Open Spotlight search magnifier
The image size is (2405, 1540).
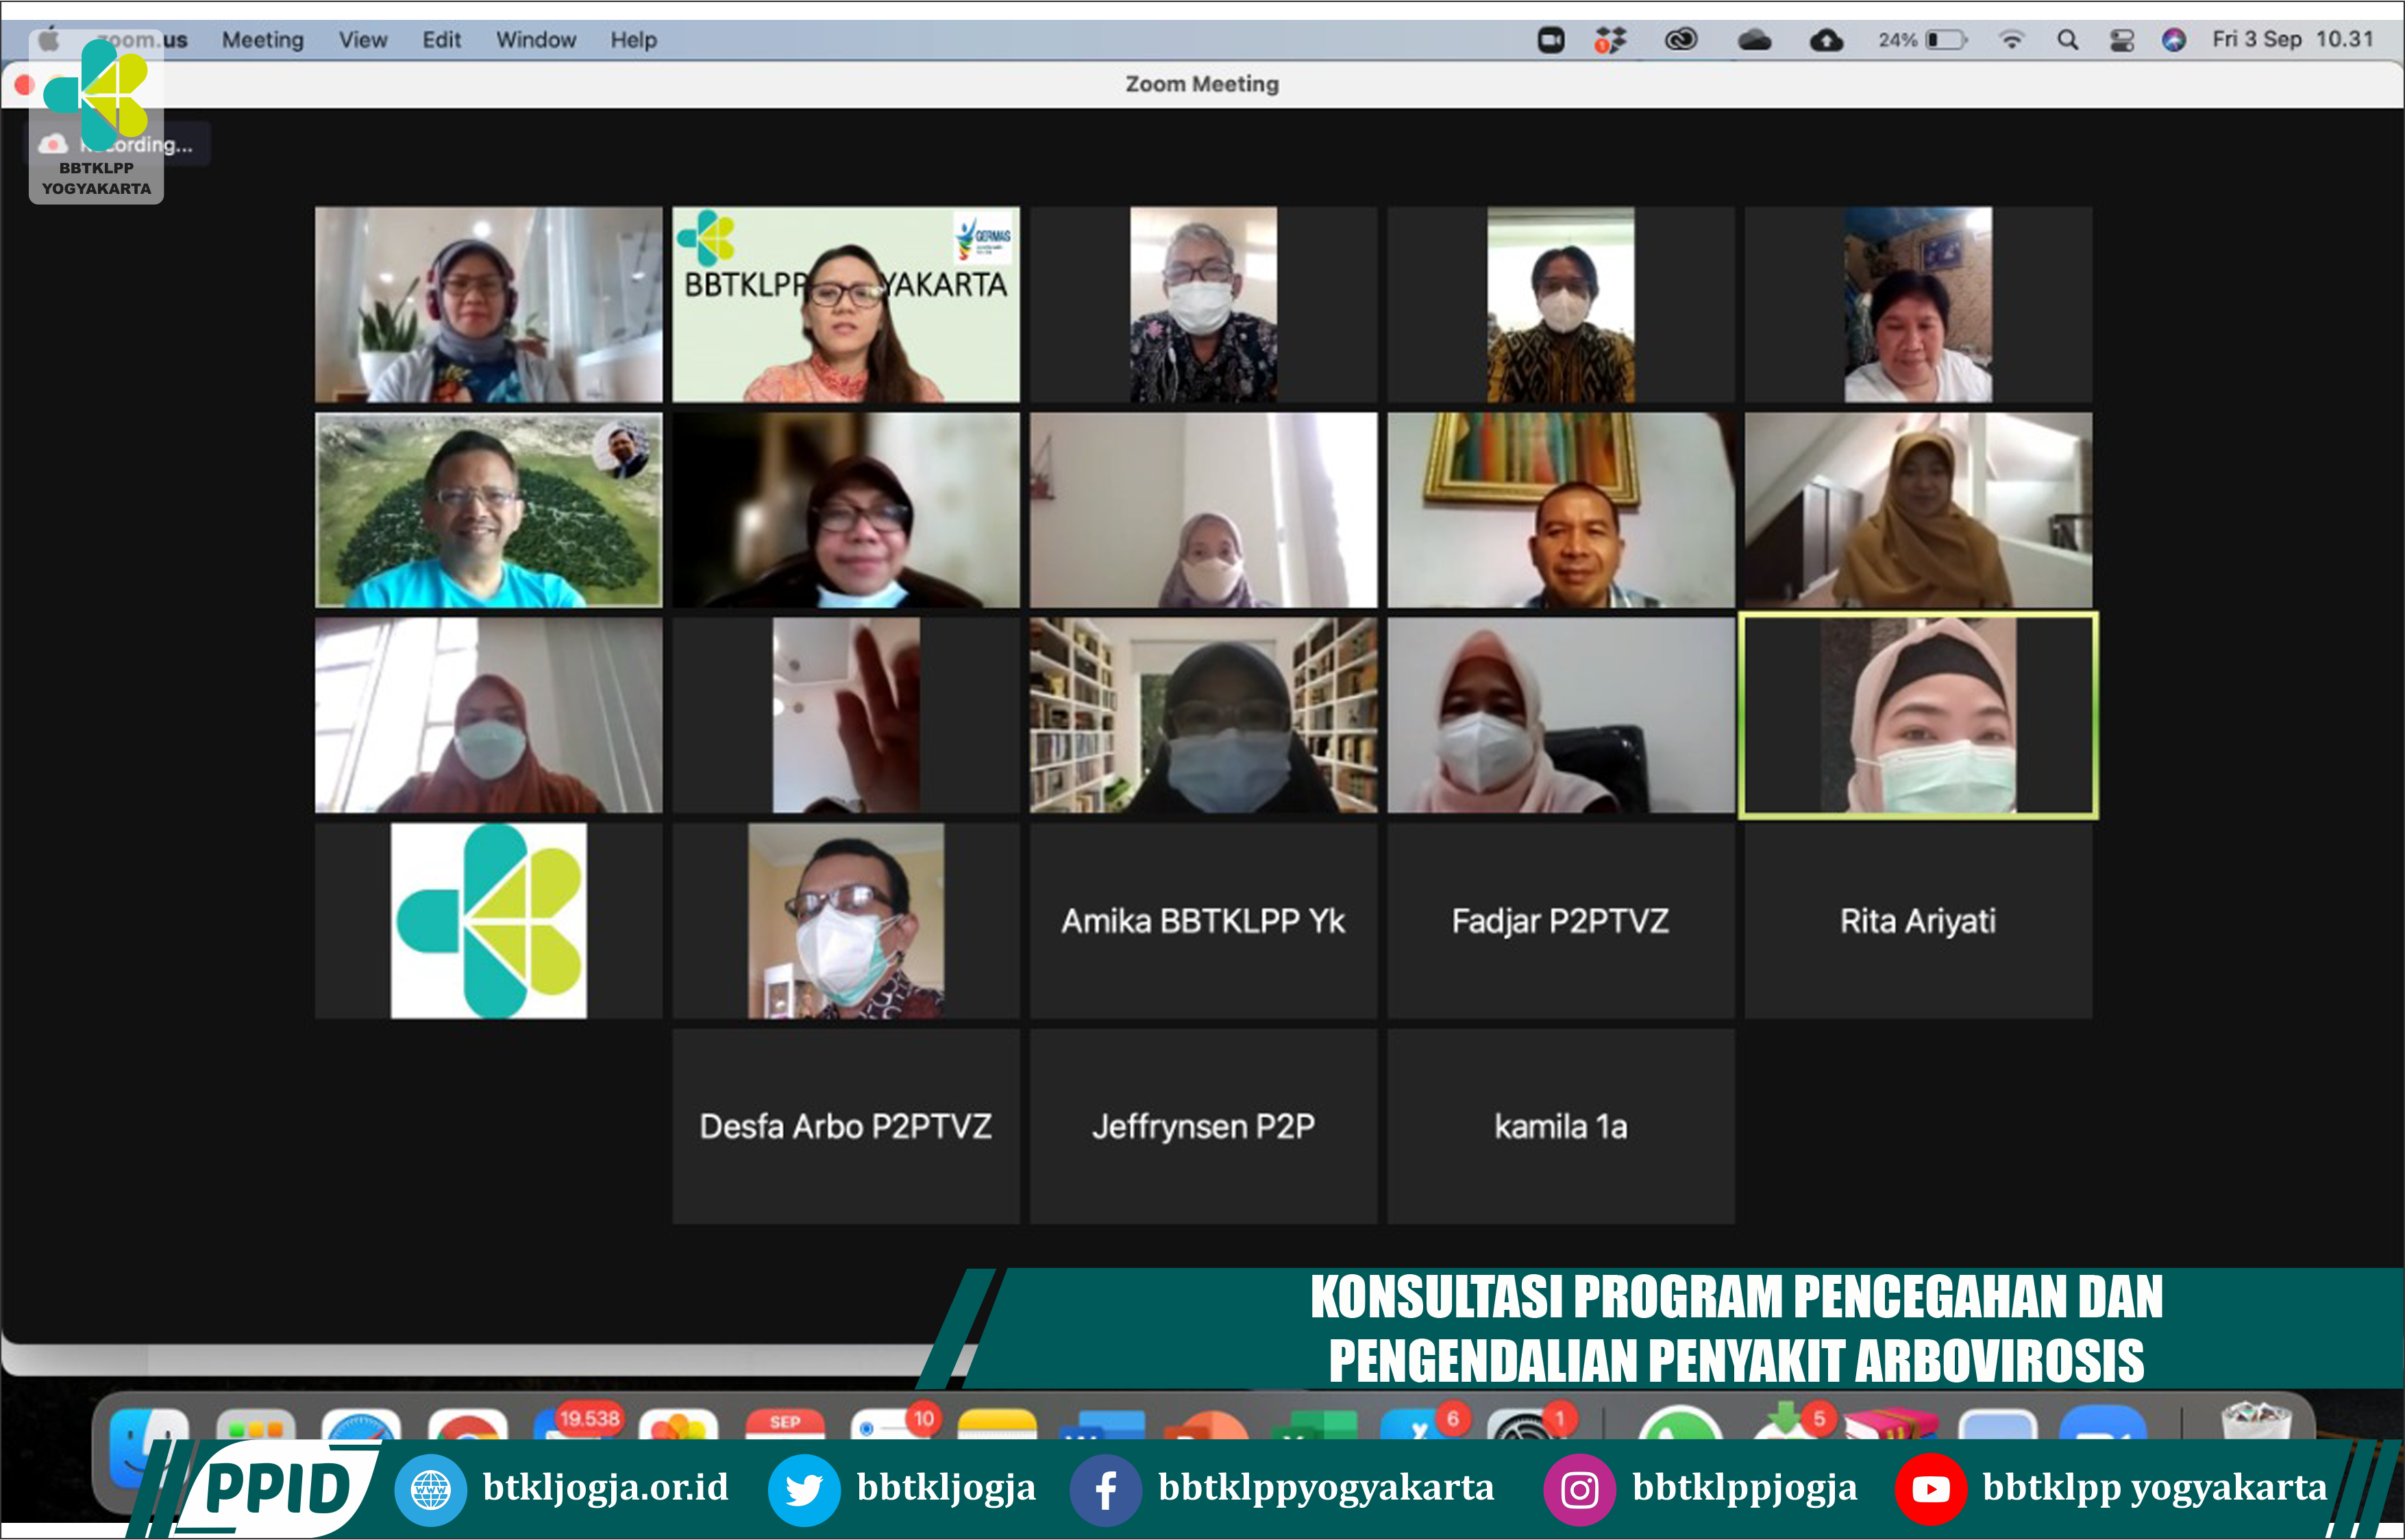point(2067,40)
